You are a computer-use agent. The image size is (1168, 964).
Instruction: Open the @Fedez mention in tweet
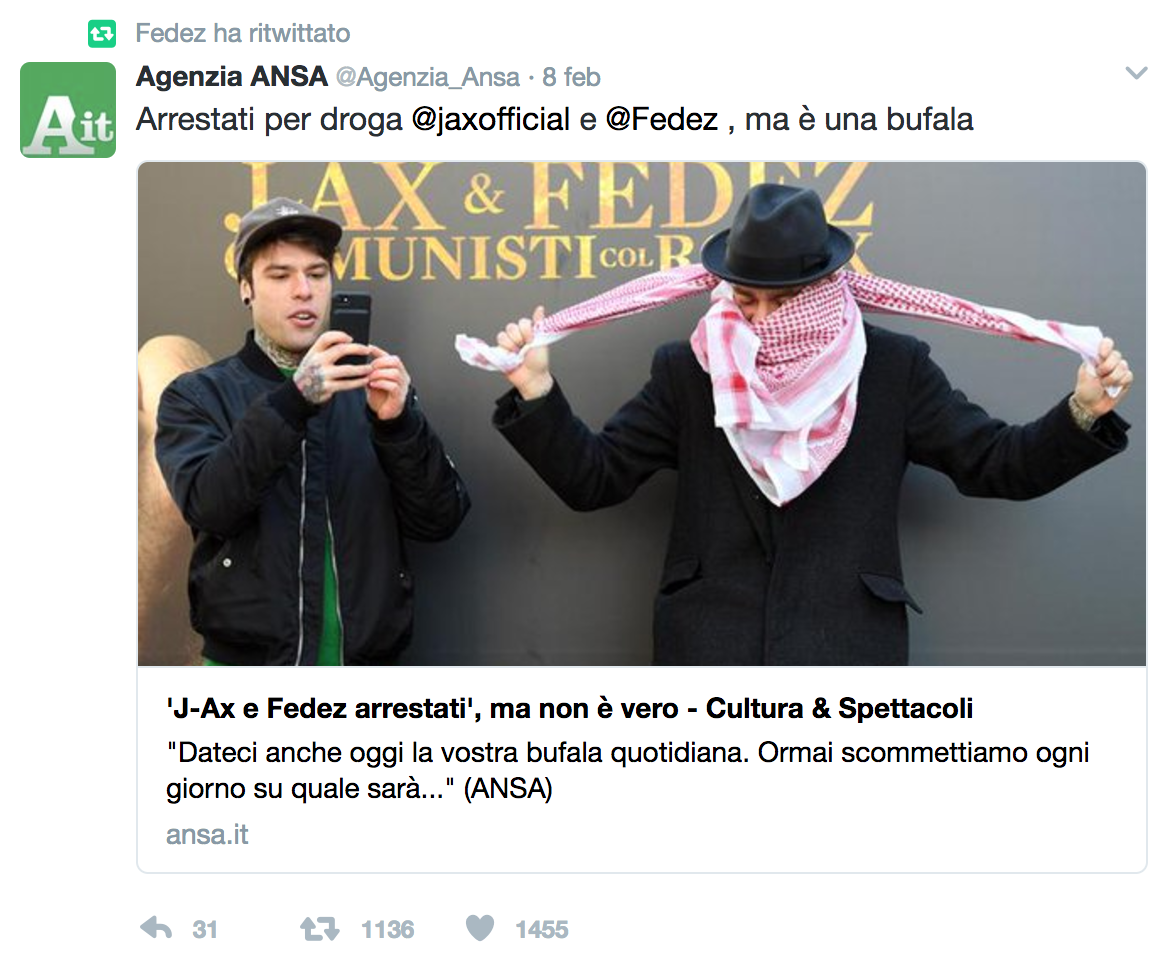661,119
